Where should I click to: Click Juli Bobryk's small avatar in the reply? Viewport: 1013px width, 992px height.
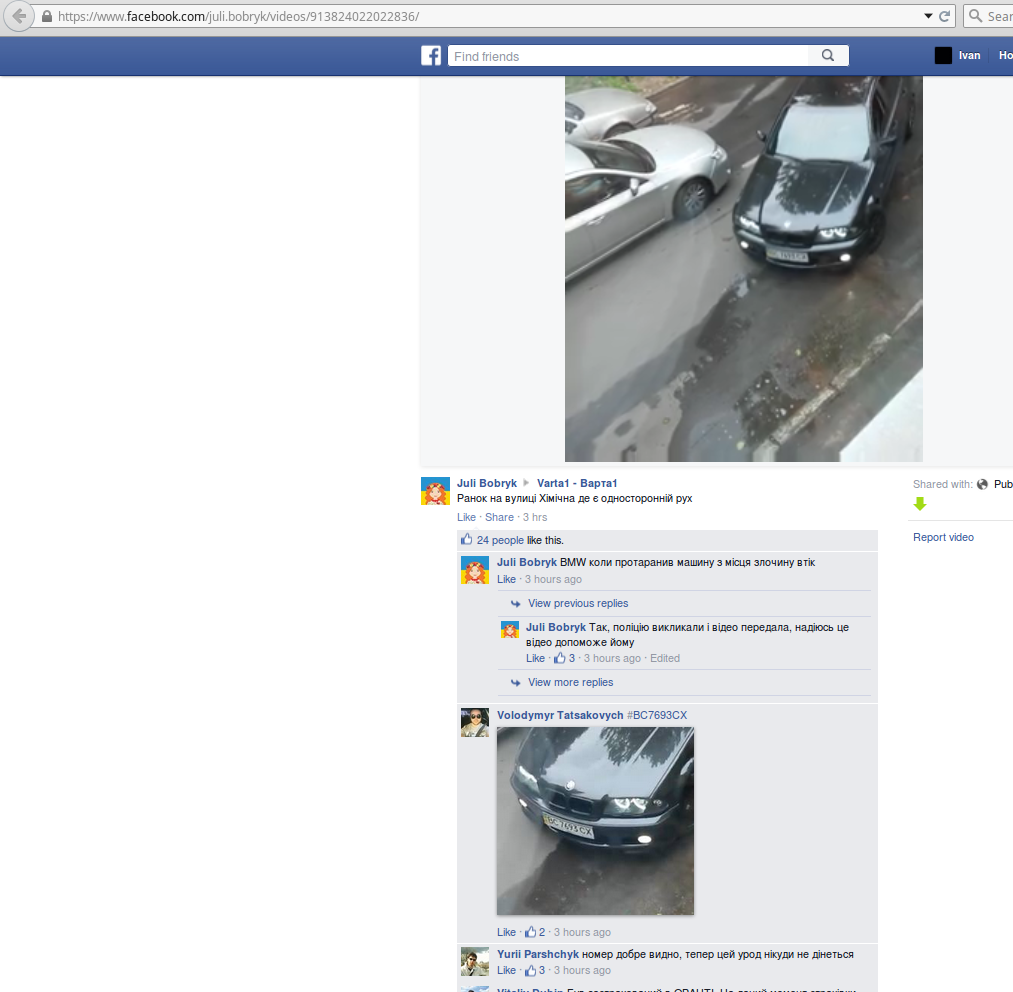[510, 629]
